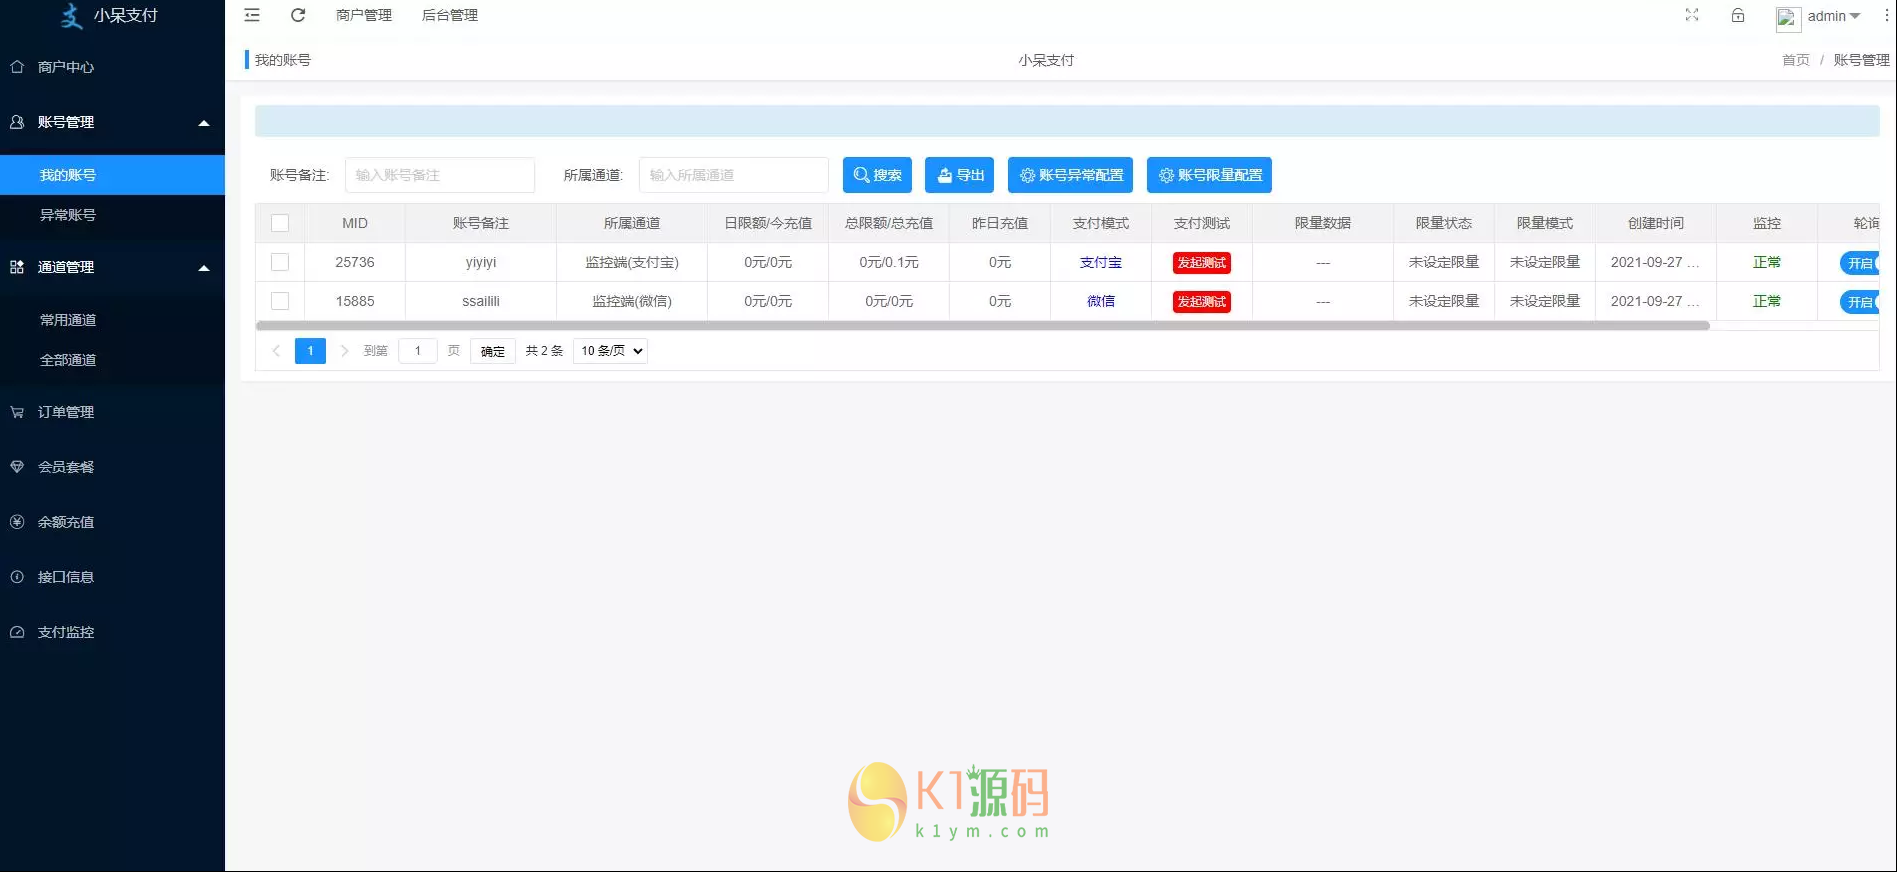Go to the next page with the arrow
Viewport: 1897px width, 872px height.
click(x=344, y=351)
